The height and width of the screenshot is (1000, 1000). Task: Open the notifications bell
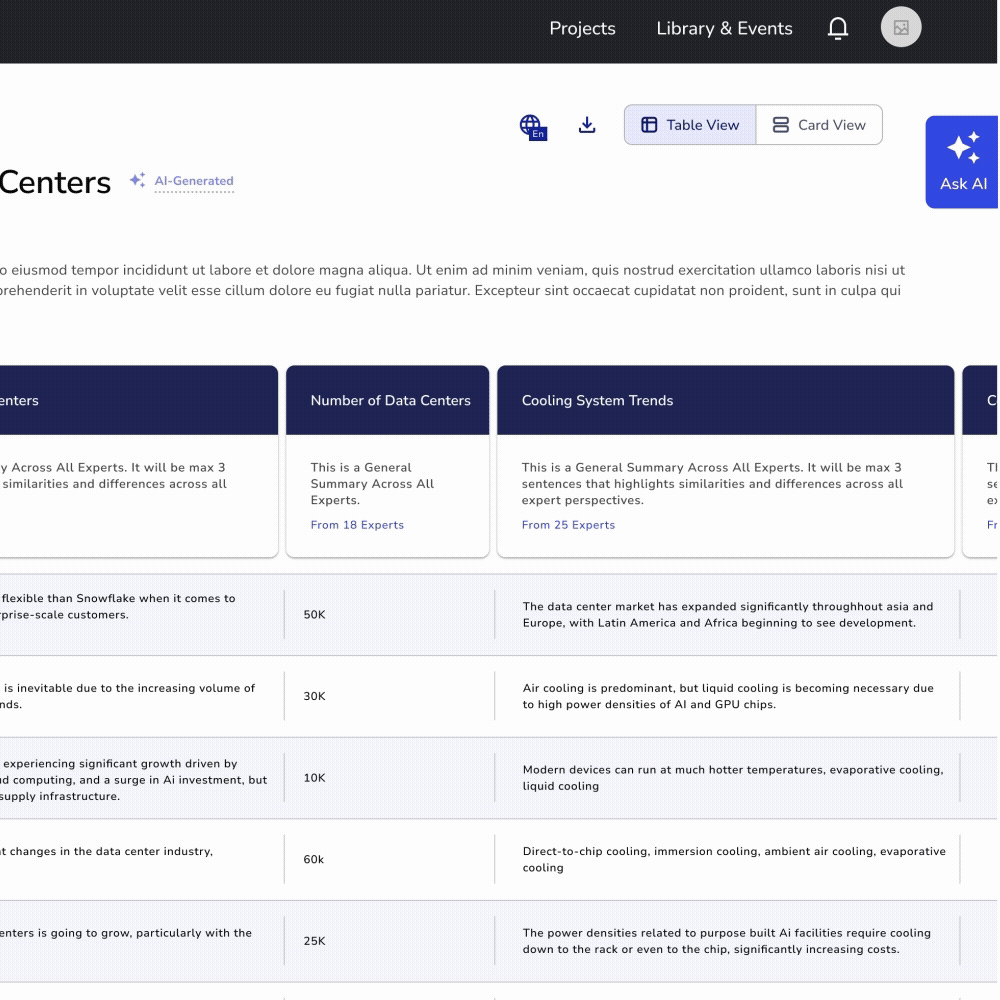(838, 29)
